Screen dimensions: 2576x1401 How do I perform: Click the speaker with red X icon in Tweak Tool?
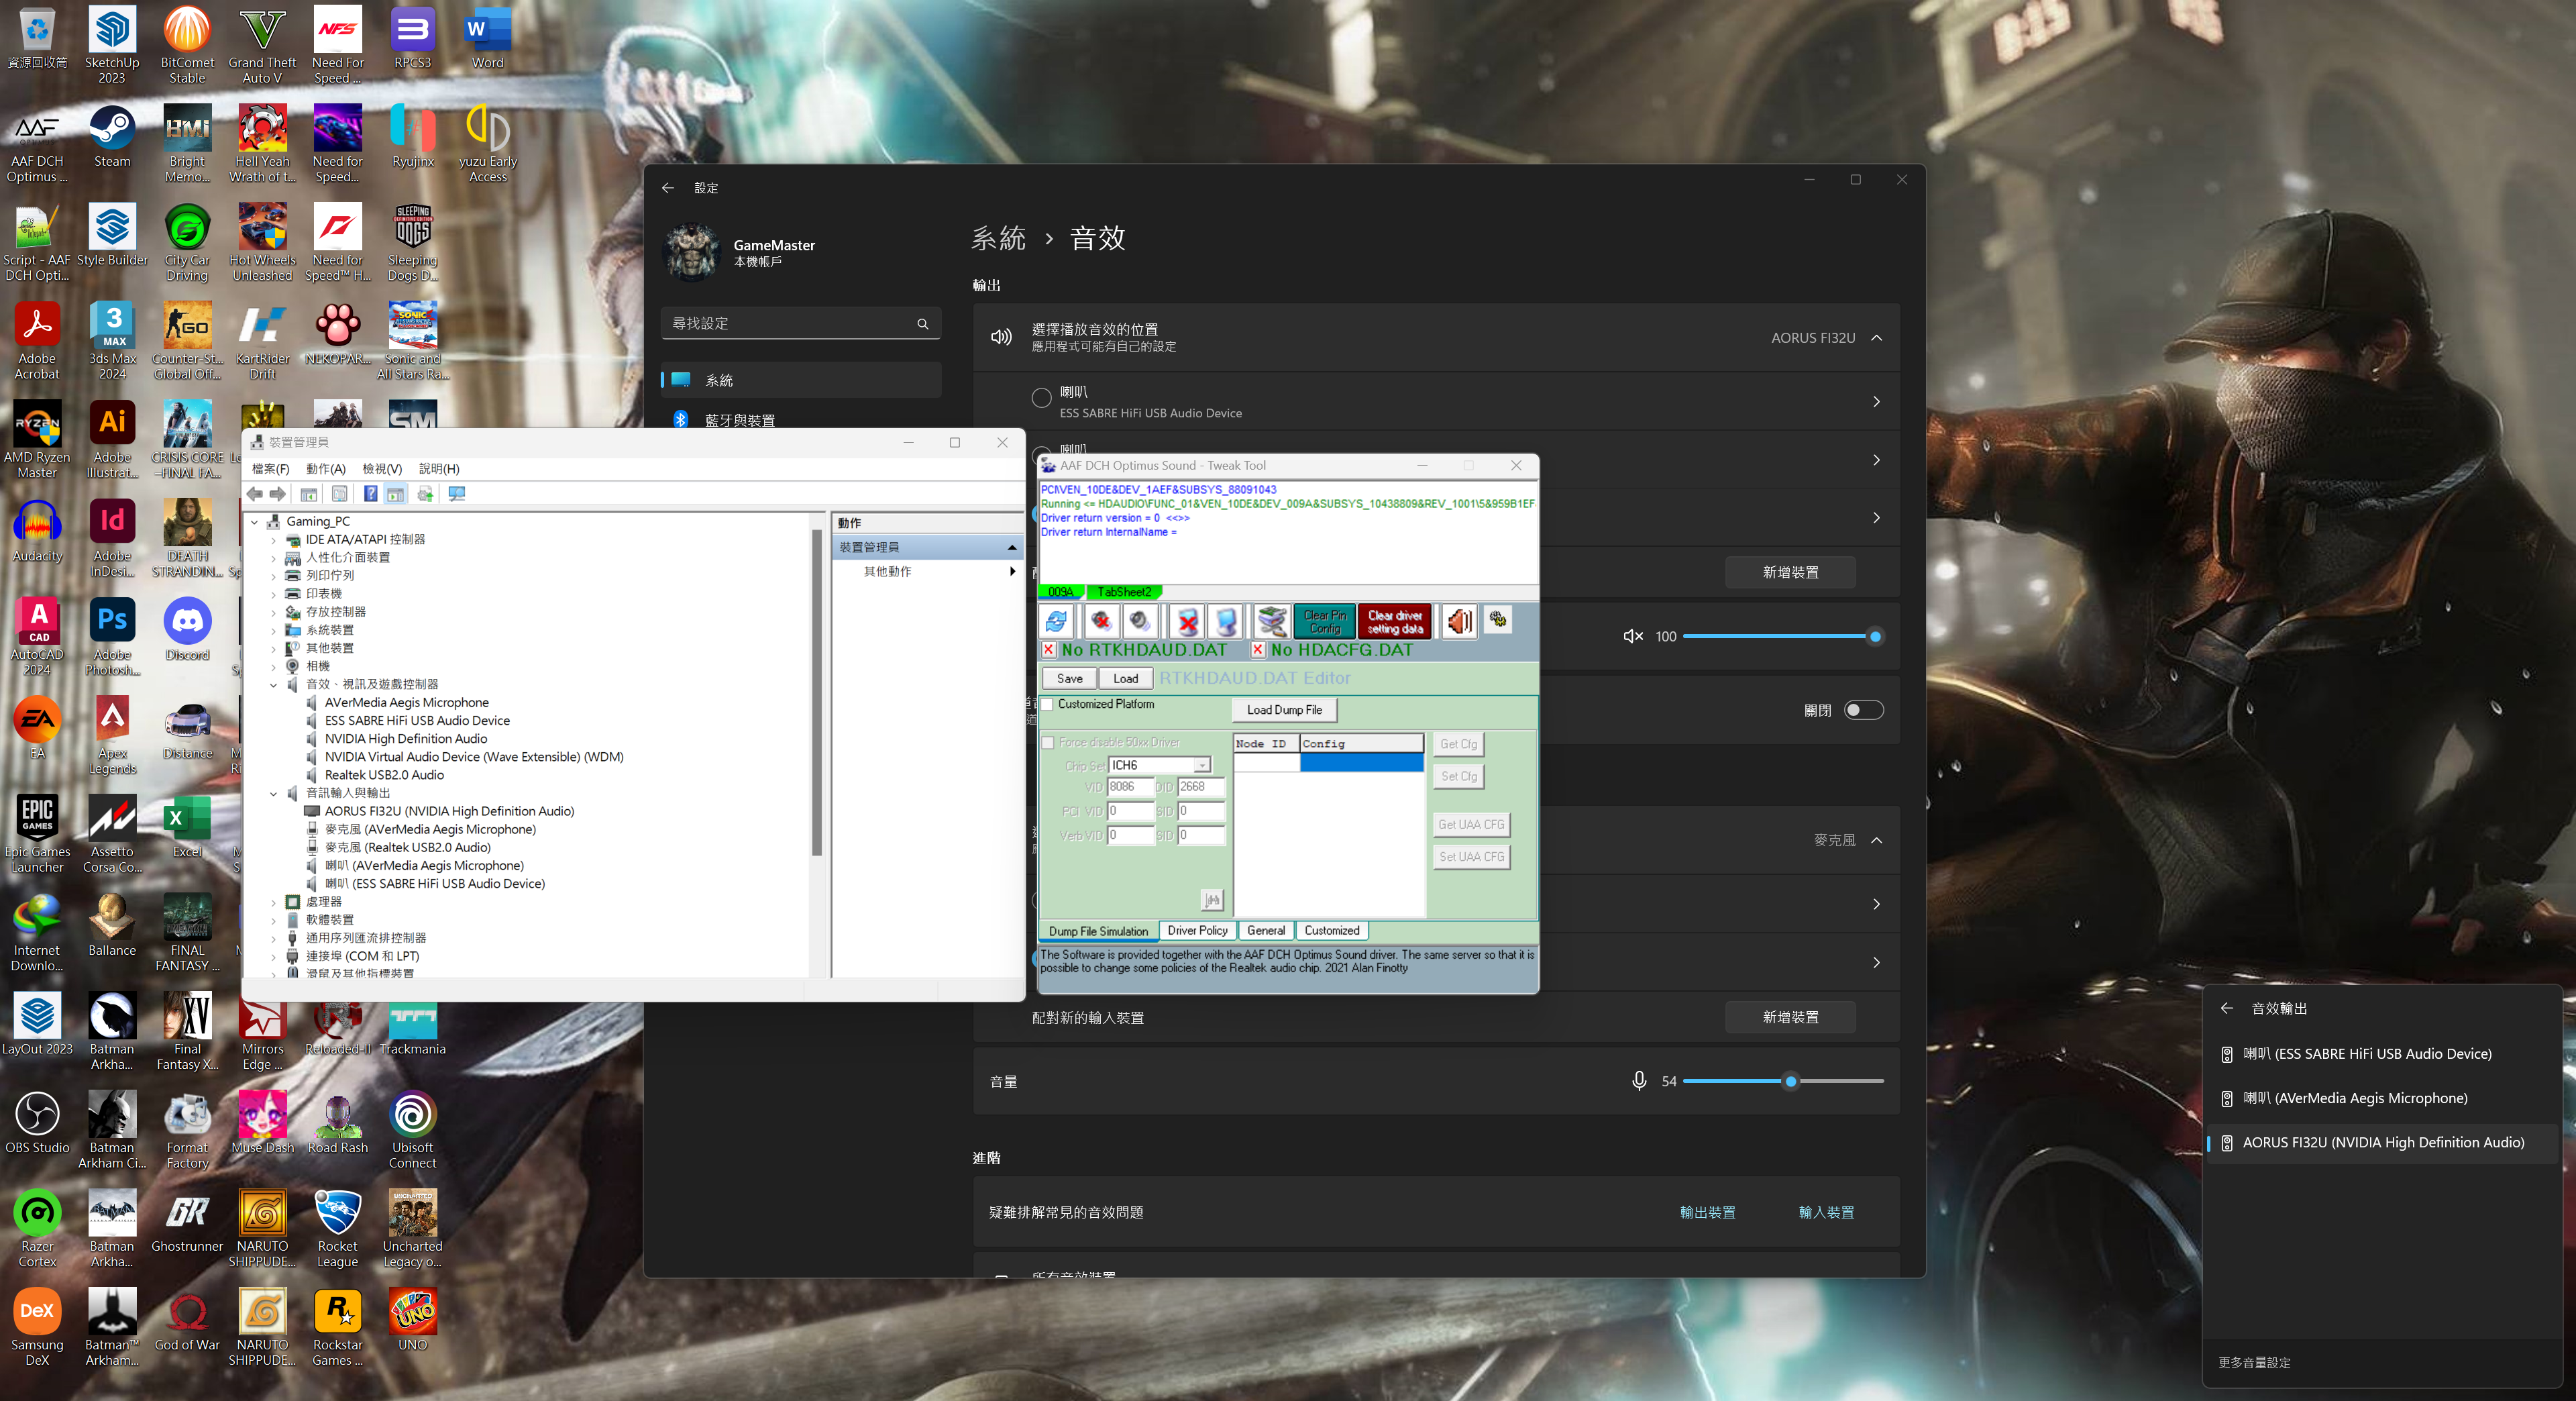(1101, 621)
